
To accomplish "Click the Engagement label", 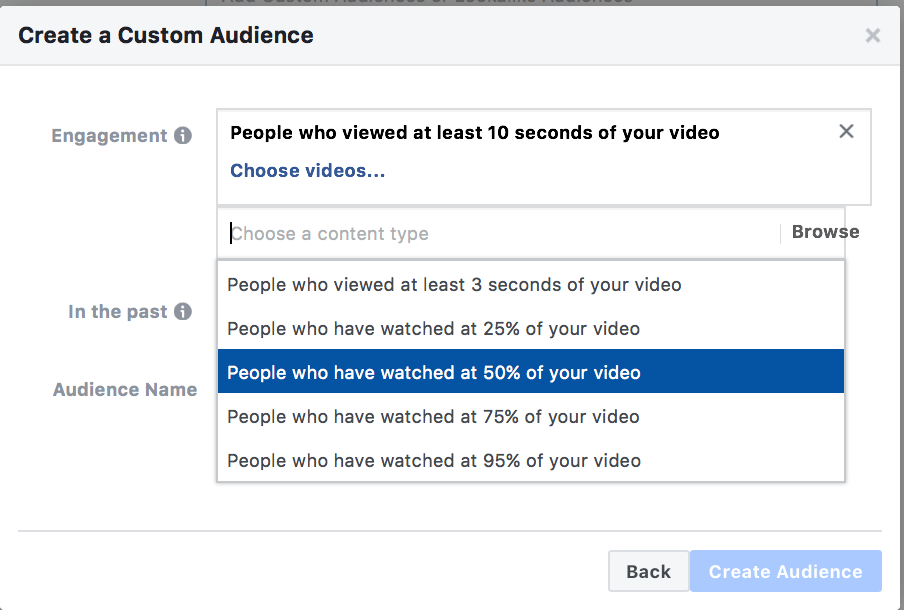I will [x=110, y=136].
